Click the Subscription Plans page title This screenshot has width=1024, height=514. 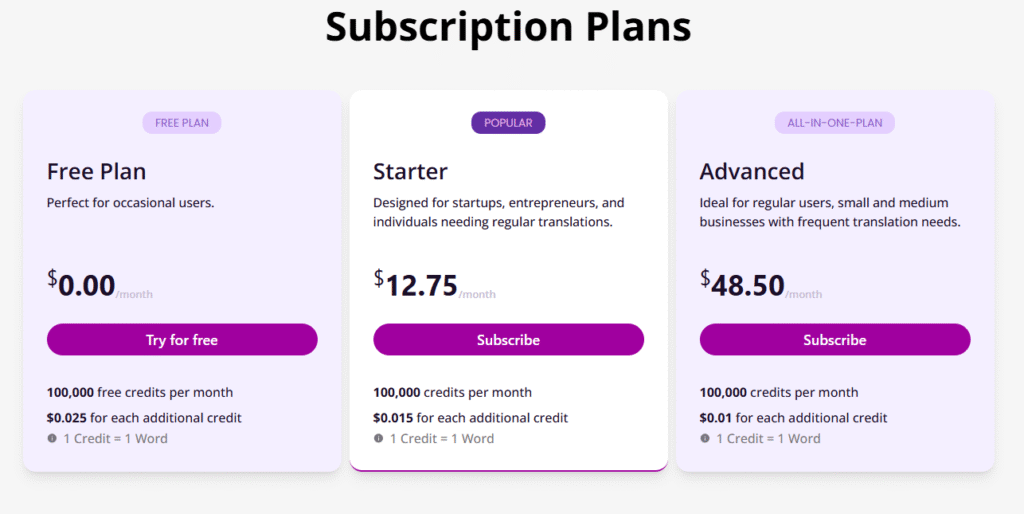click(509, 27)
